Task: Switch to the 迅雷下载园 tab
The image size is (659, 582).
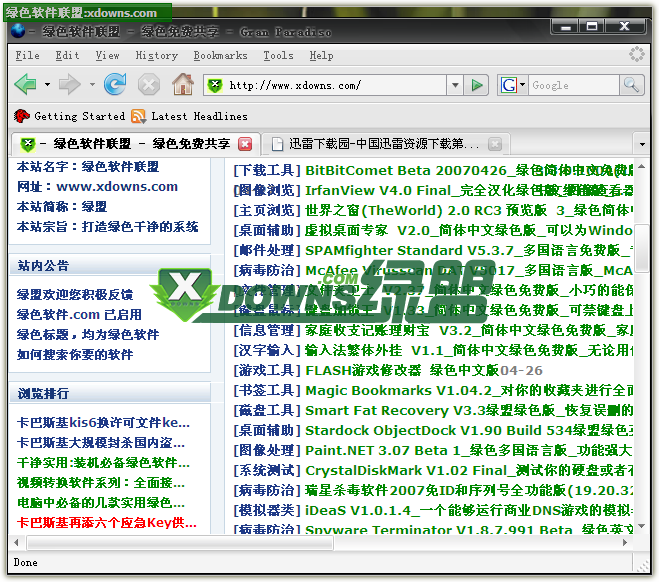Action: point(386,144)
